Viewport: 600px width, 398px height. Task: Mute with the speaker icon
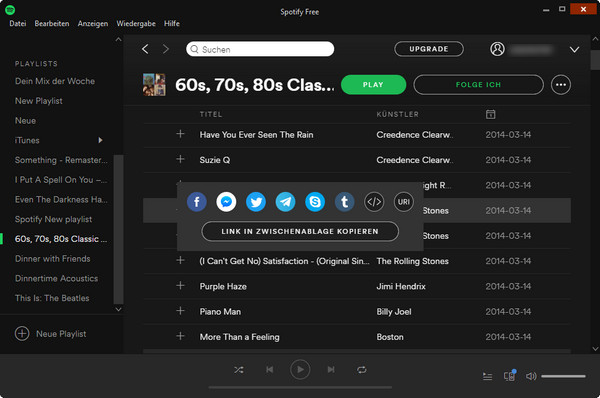pyautogui.click(x=531, y=377)
